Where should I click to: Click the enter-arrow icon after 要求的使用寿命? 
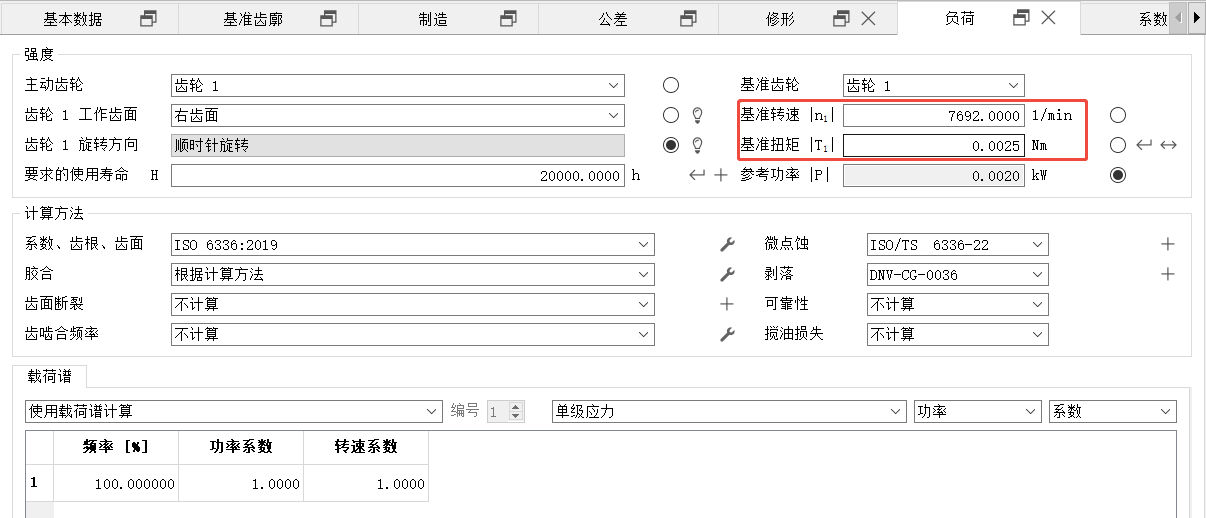click(698, 176)
